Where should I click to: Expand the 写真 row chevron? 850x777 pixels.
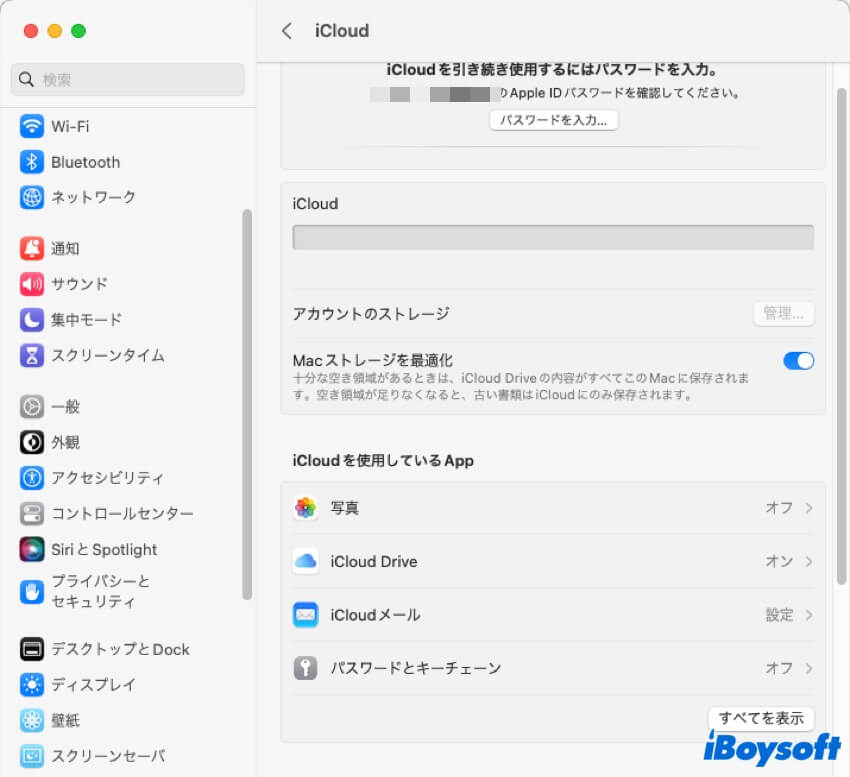pos(809,508)
